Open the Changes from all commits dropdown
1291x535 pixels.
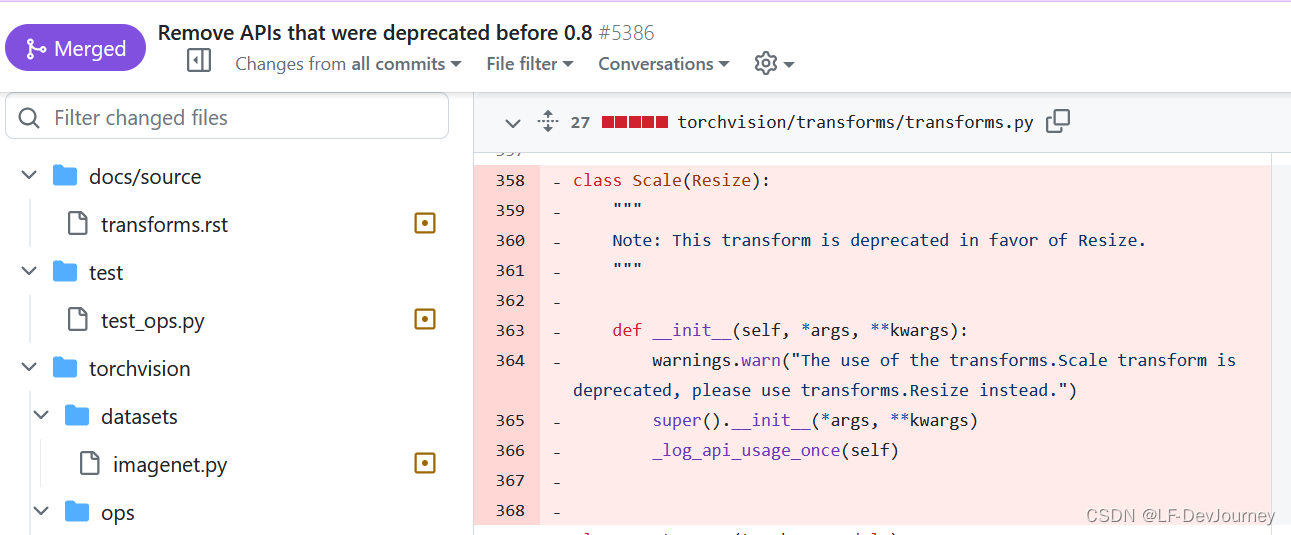pyautogui.click(x=348, y=63)
